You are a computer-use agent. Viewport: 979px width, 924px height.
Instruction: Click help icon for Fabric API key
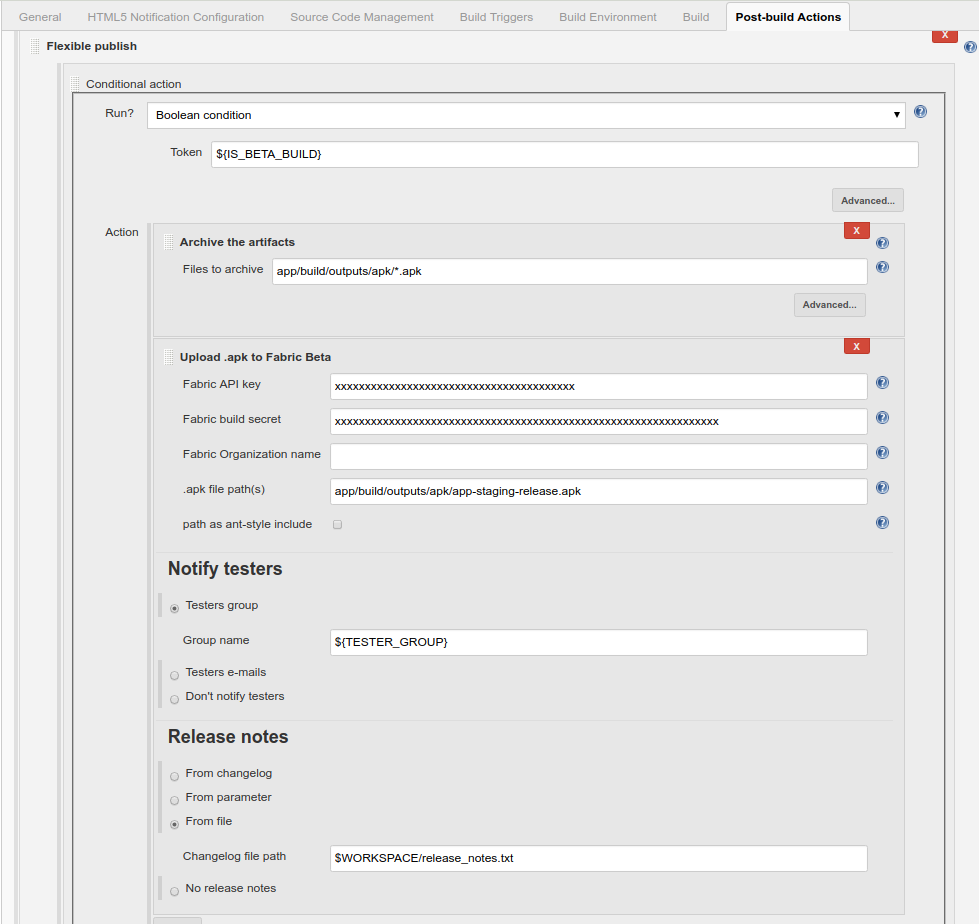pyautogui.click(x=882, y=383)
